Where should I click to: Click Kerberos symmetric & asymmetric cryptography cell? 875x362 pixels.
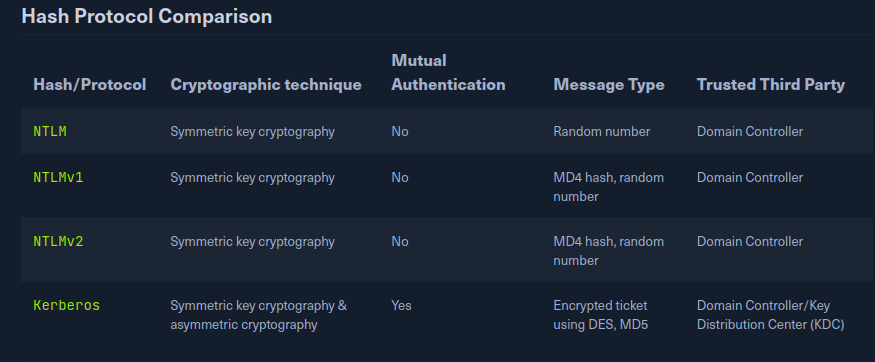pyautogui.click(x=258, y=315)
